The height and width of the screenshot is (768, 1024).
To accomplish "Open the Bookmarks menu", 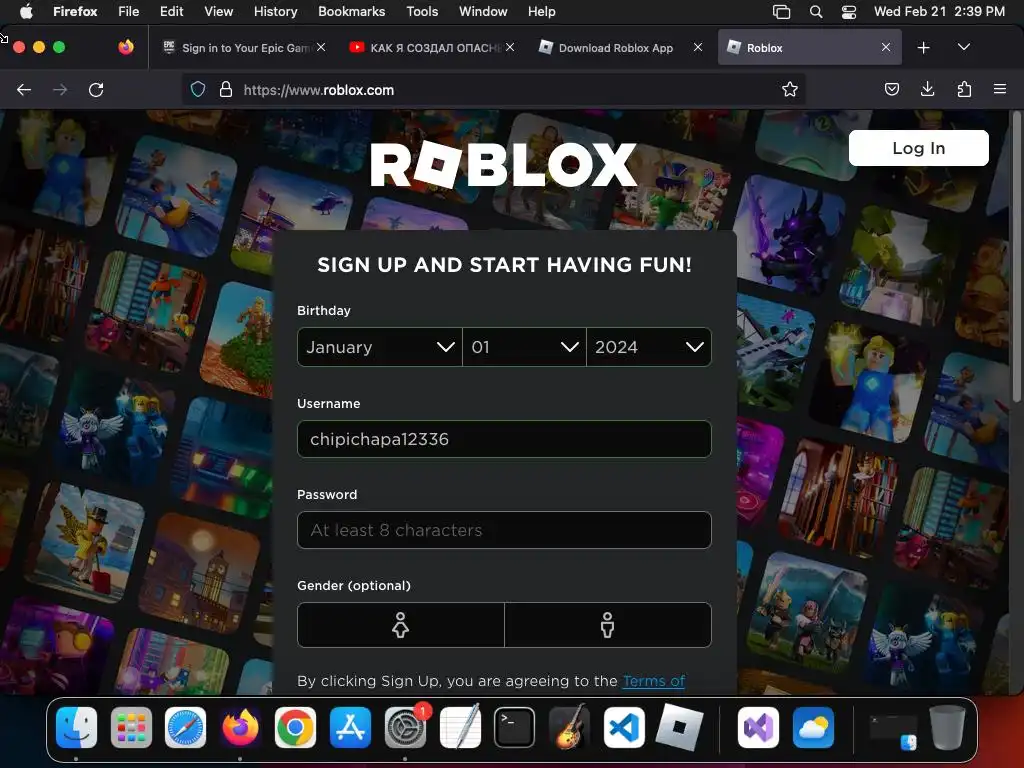I will click(x=351, y=12).
